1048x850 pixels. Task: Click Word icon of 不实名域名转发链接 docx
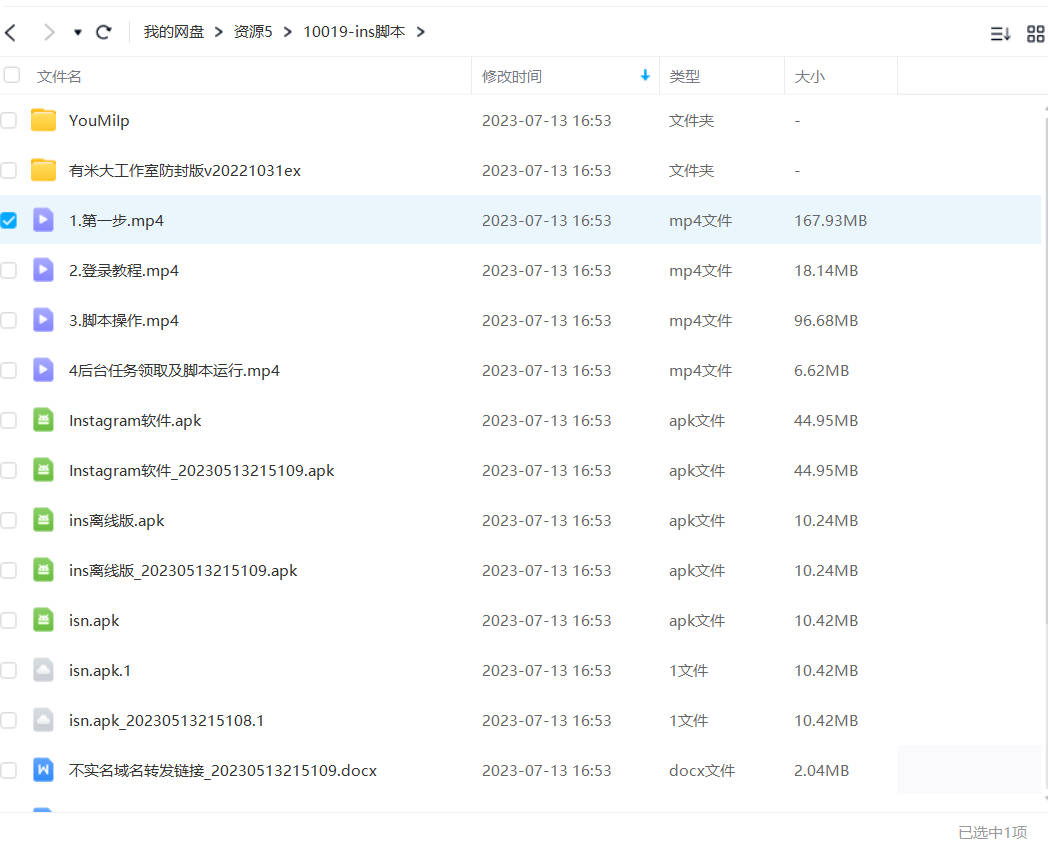point(43,770)
